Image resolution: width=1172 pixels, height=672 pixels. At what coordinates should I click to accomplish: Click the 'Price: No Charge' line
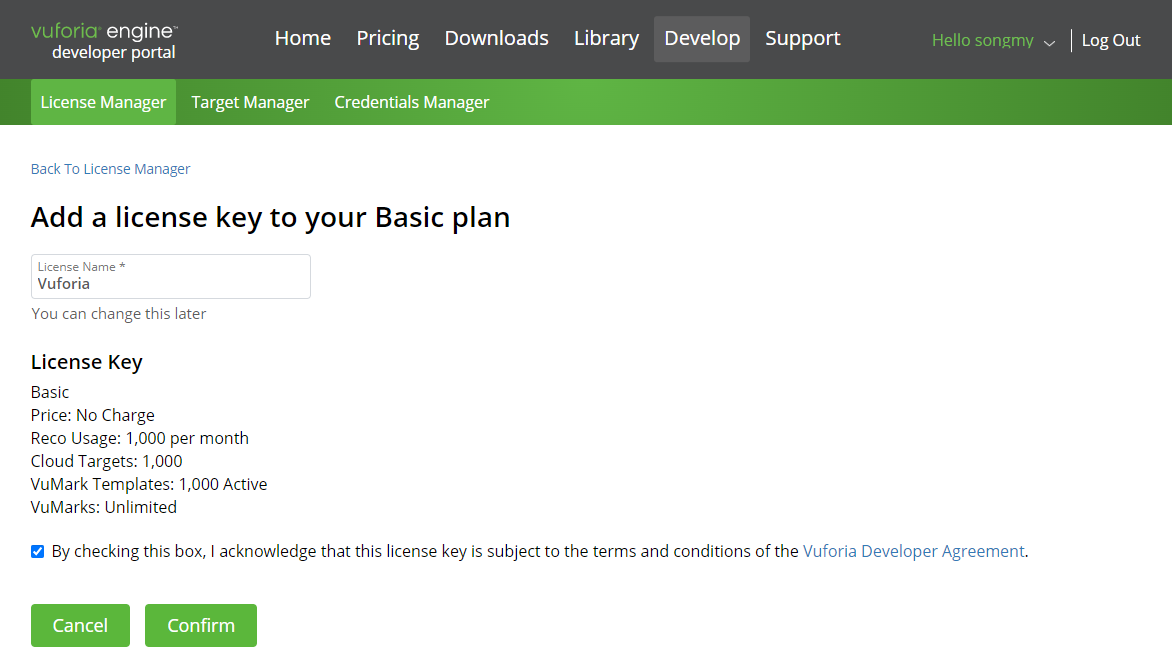(93, 415)
